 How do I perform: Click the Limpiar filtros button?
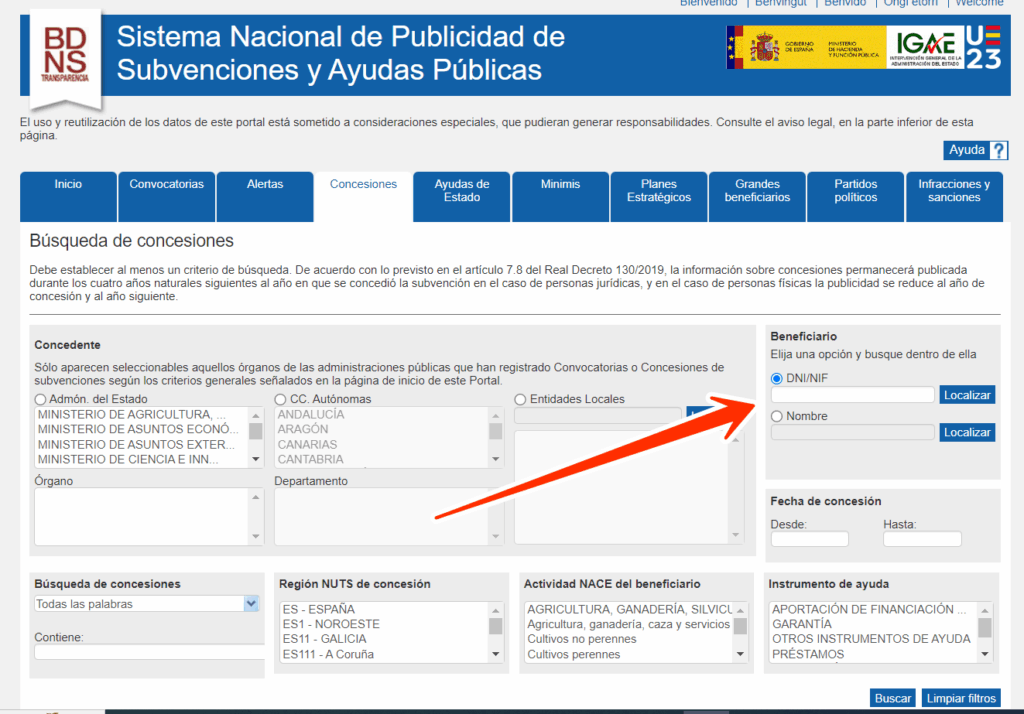pyautogui.click(x=961, y=698)
